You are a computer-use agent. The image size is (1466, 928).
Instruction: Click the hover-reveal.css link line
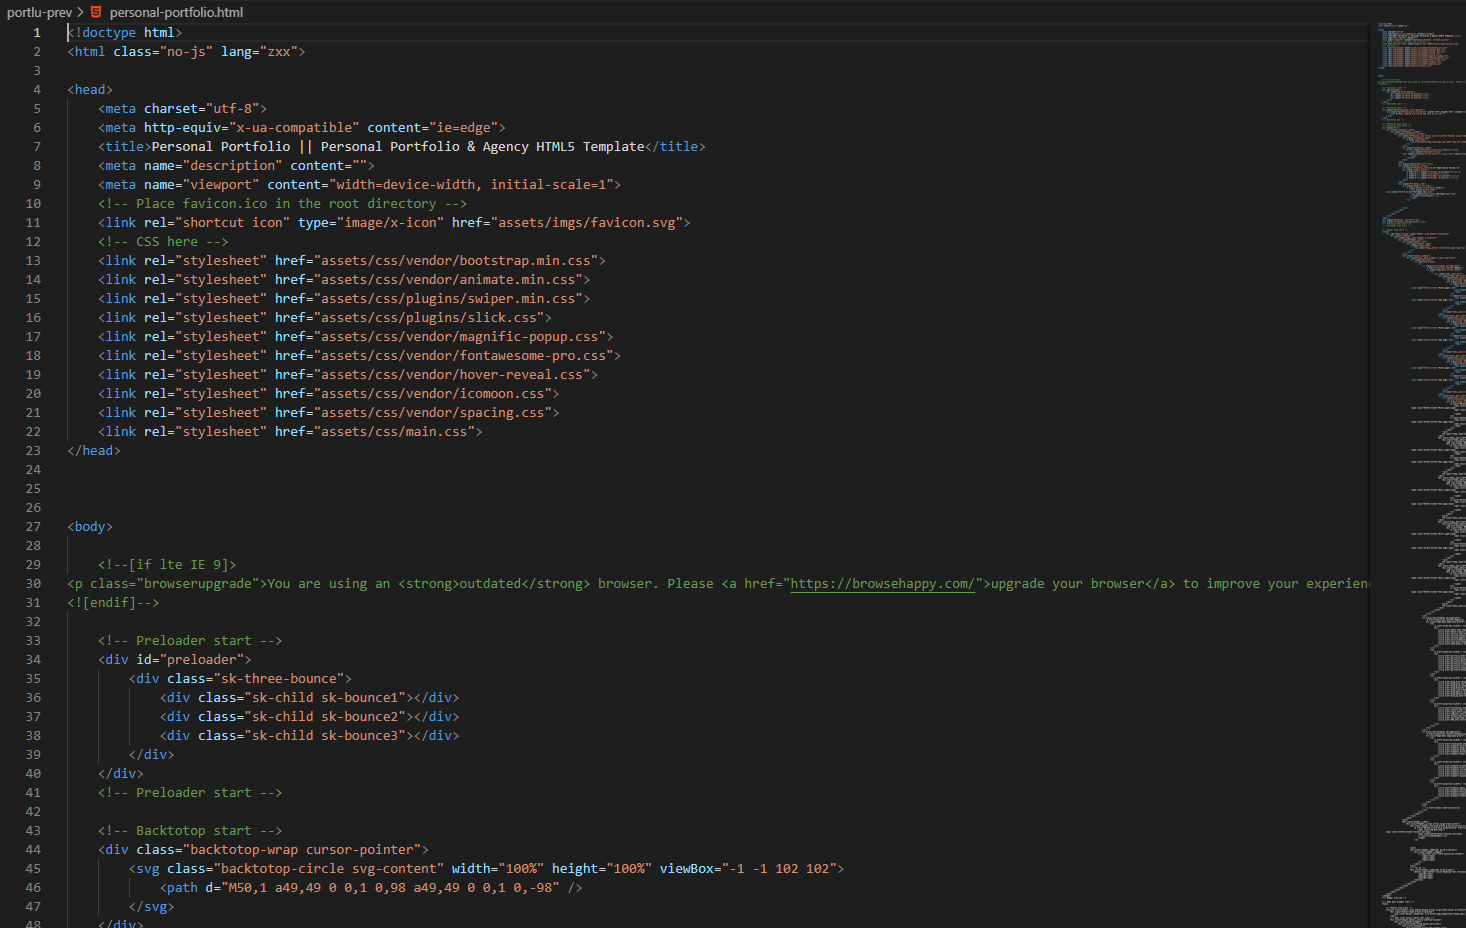tap(348, 375)
